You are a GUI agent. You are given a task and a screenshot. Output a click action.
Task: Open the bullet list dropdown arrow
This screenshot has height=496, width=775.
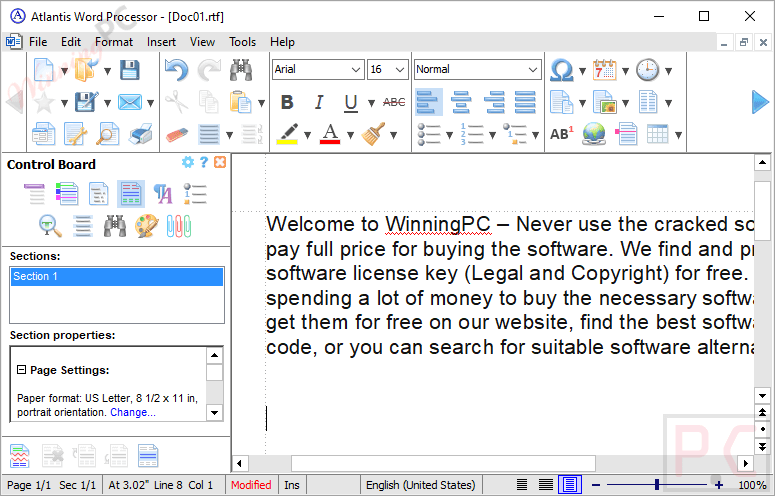[x=449, y=134]
